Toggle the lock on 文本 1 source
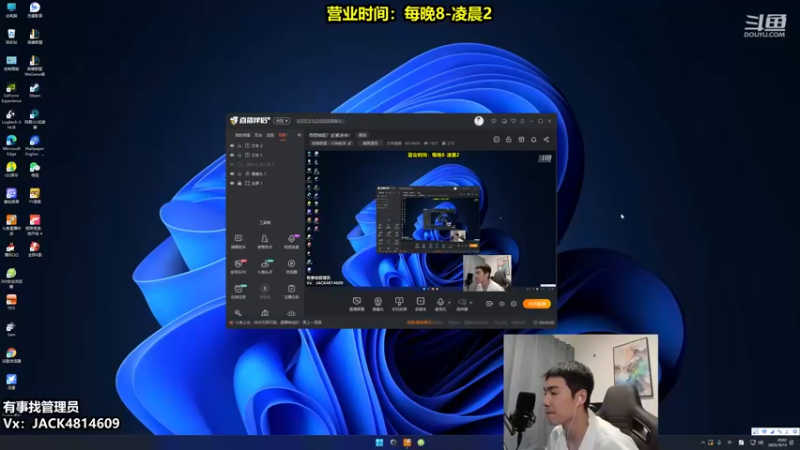The width and height of the screenshot is (800, 450). coord(239,155)
